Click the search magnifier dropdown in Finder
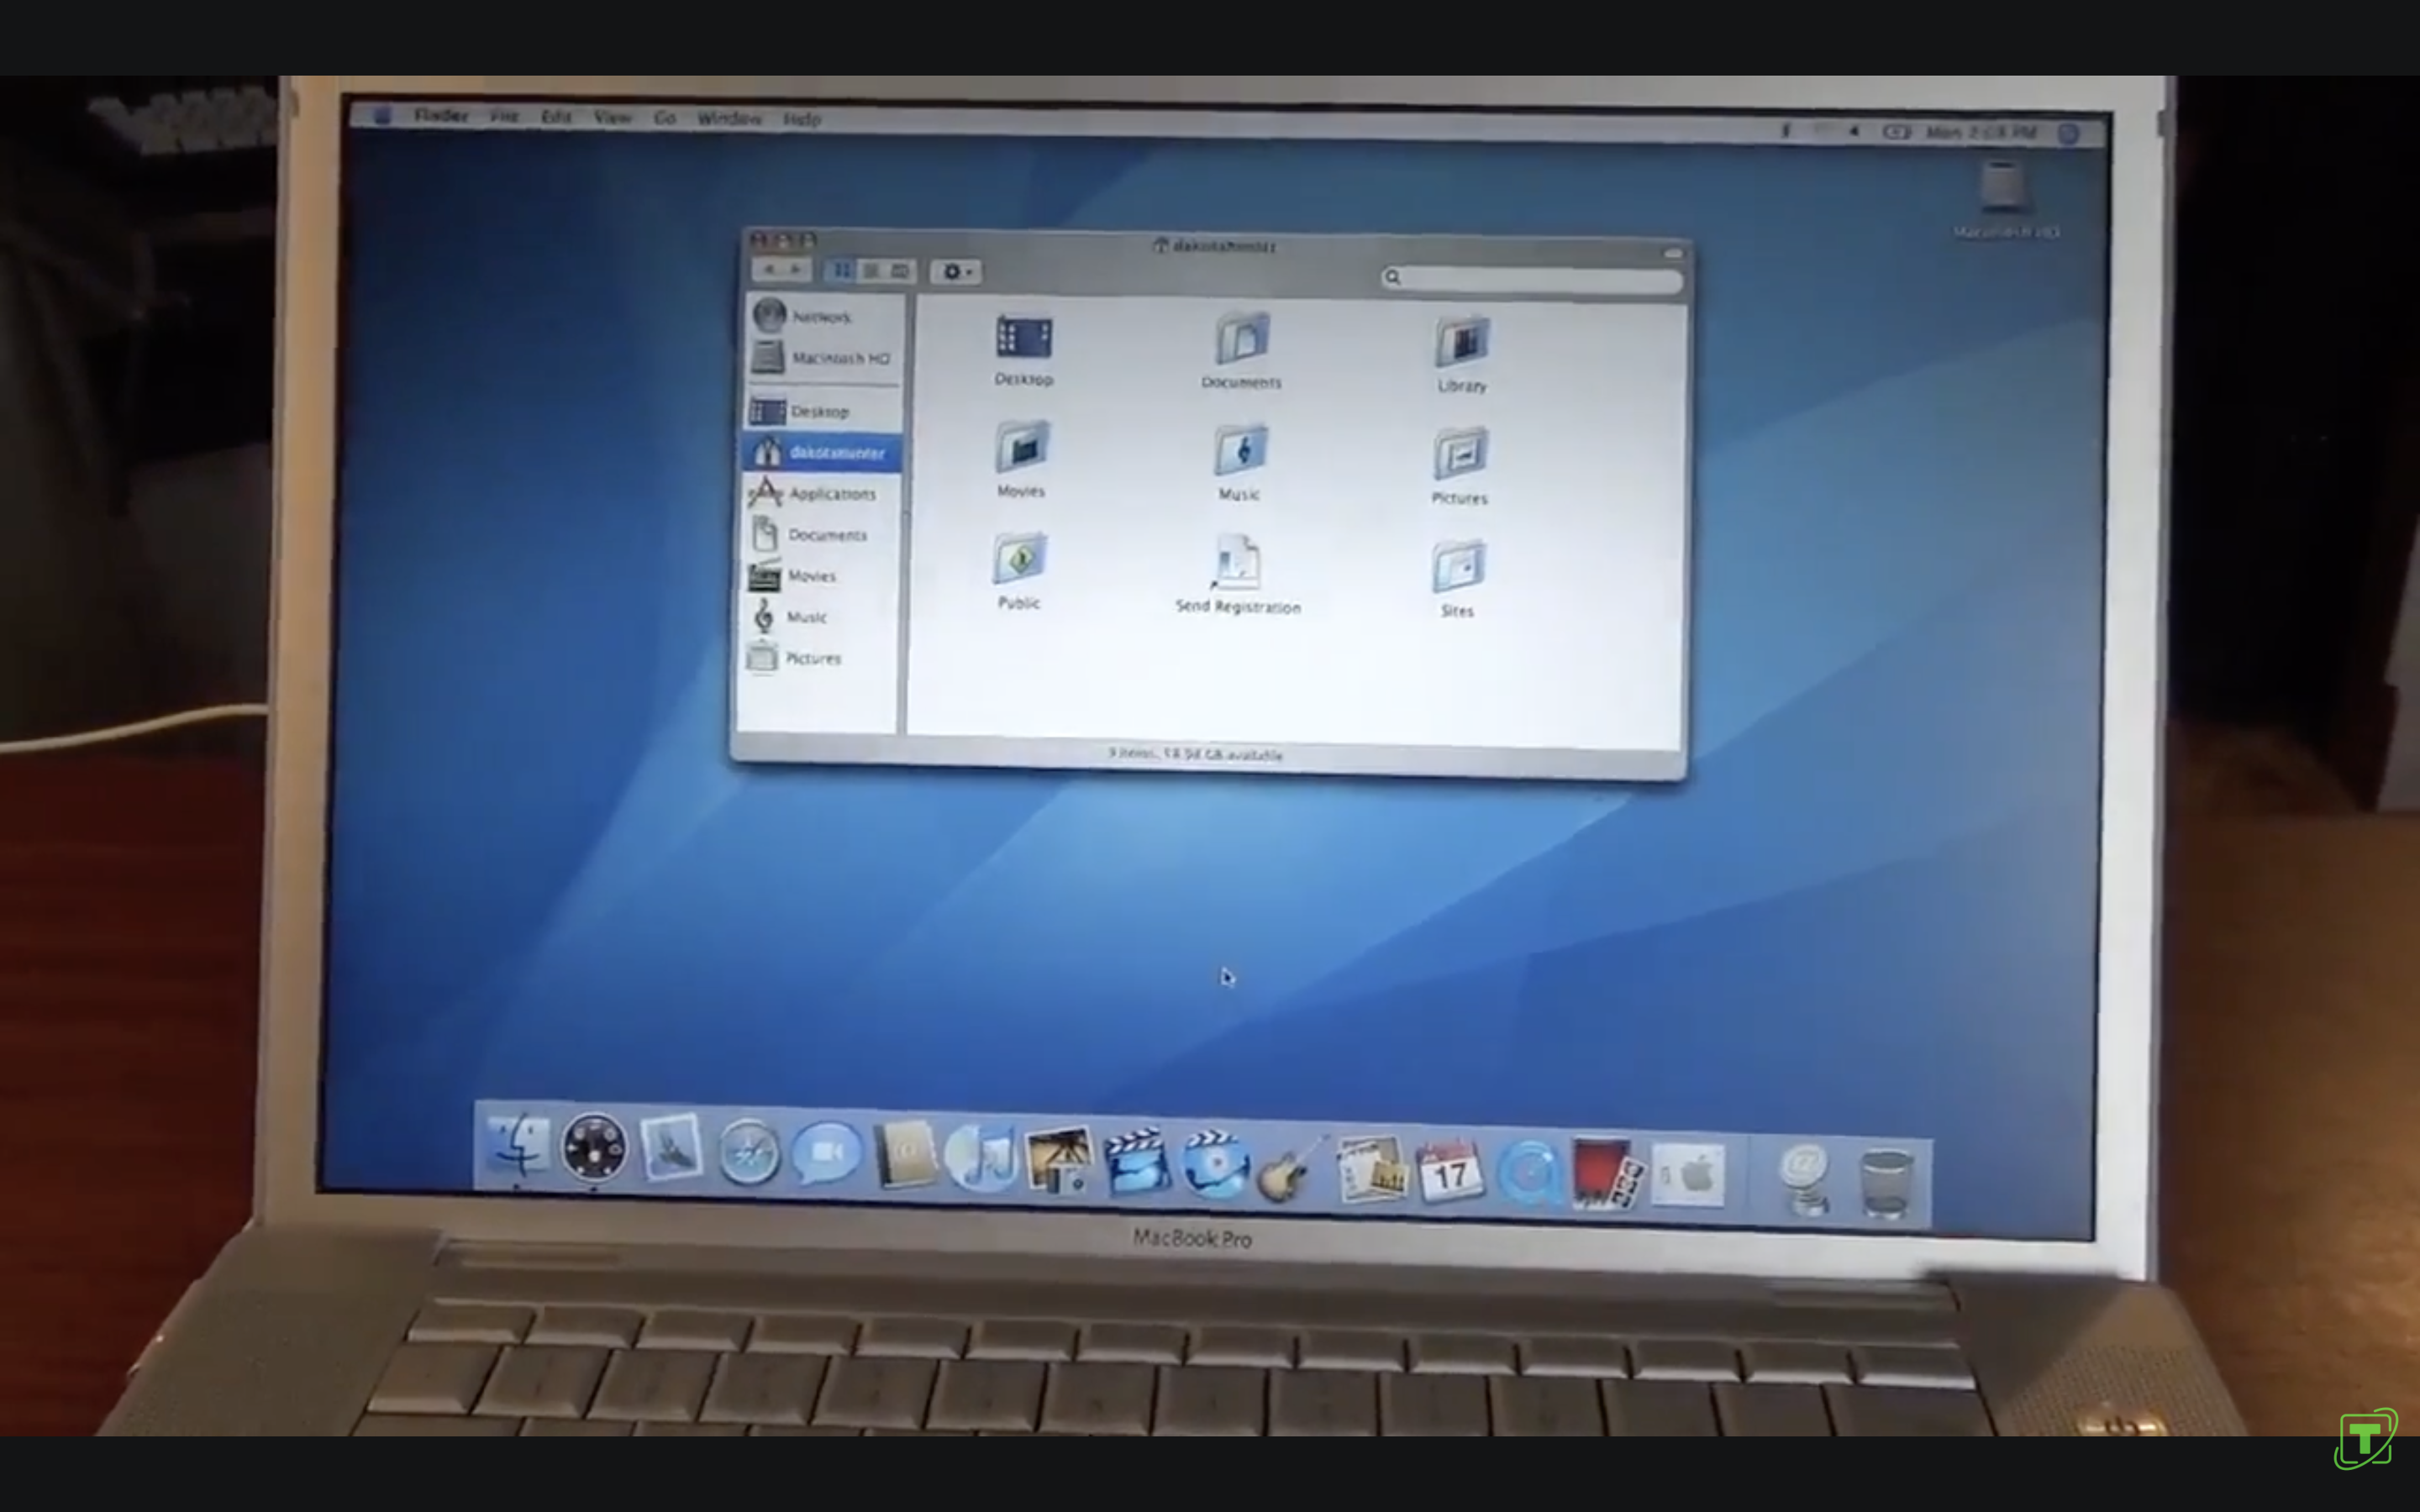The width and height of the screenshot is (2420, 1512). coord(1392,277)
